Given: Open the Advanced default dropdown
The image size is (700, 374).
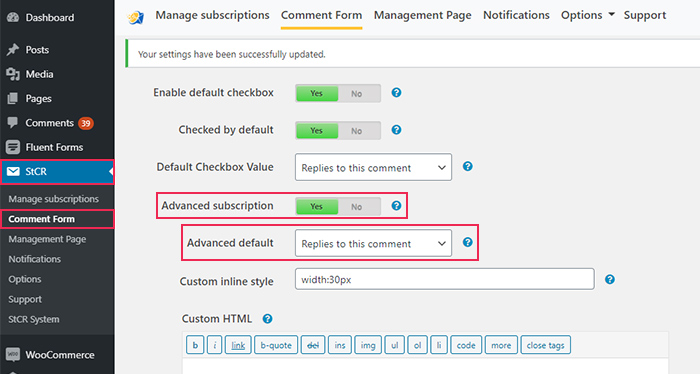Looking at the screenshot, I should [x=373, y=243].
